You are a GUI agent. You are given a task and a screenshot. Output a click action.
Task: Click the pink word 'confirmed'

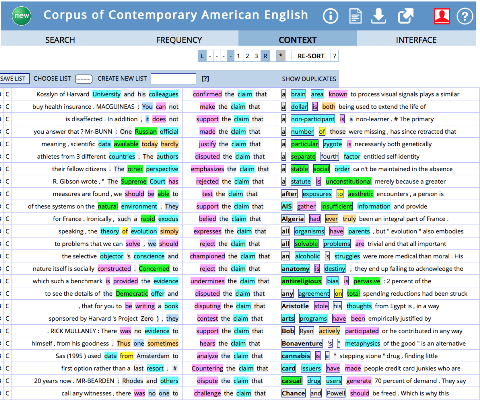point(207,94)
